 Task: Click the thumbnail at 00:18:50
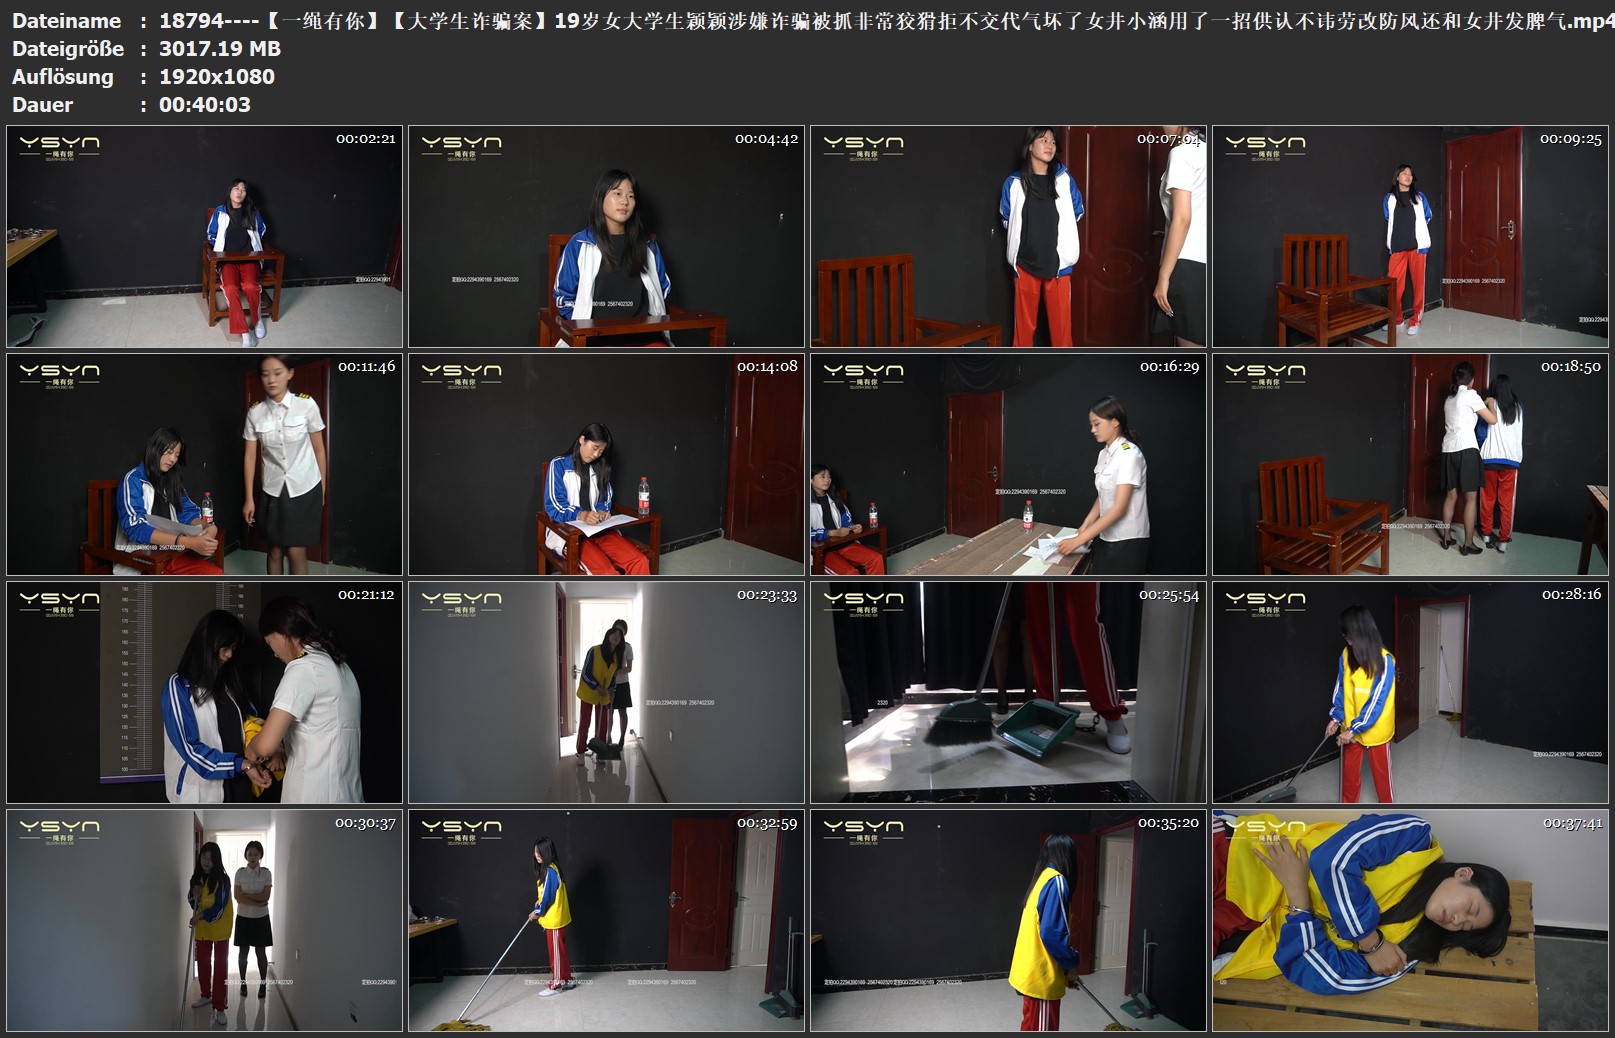click(1411, 464)
